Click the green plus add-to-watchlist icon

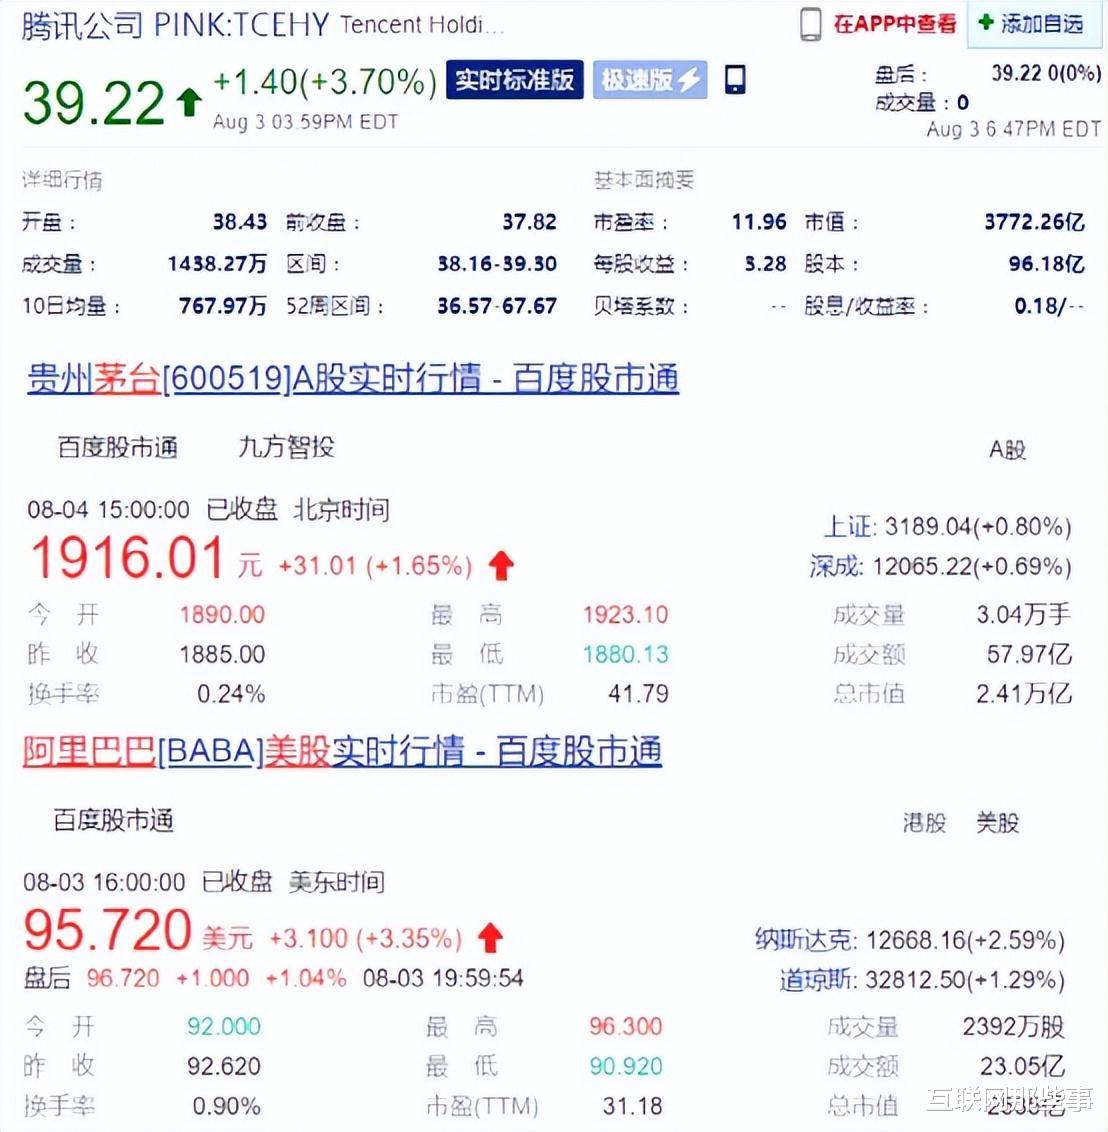click(x=985, y=22)
